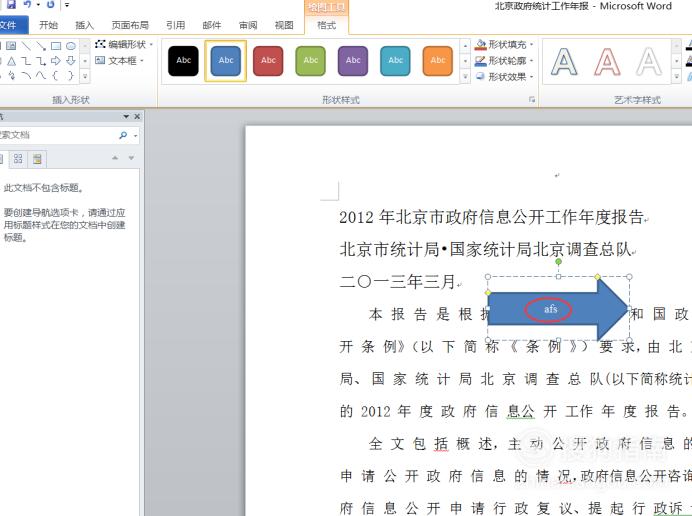Select the elbow connector shape
692x516 pixels.
pos(26,61)
